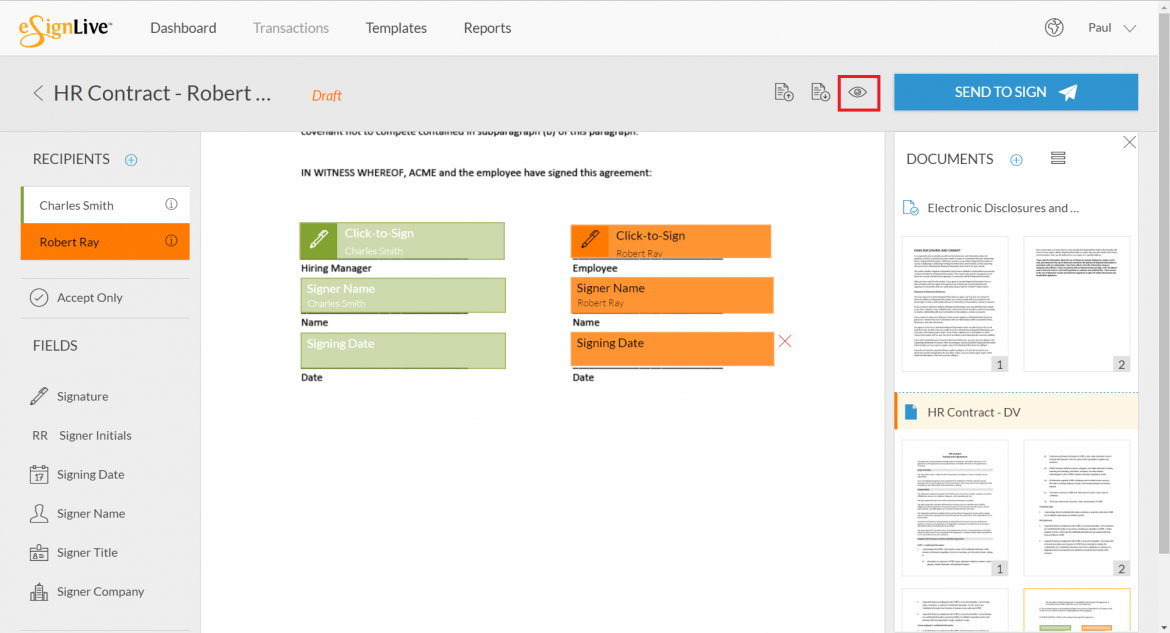Screen dimensions: 1170x633
Task: View Charles Smith's recipient info
Action: point(169,204)
